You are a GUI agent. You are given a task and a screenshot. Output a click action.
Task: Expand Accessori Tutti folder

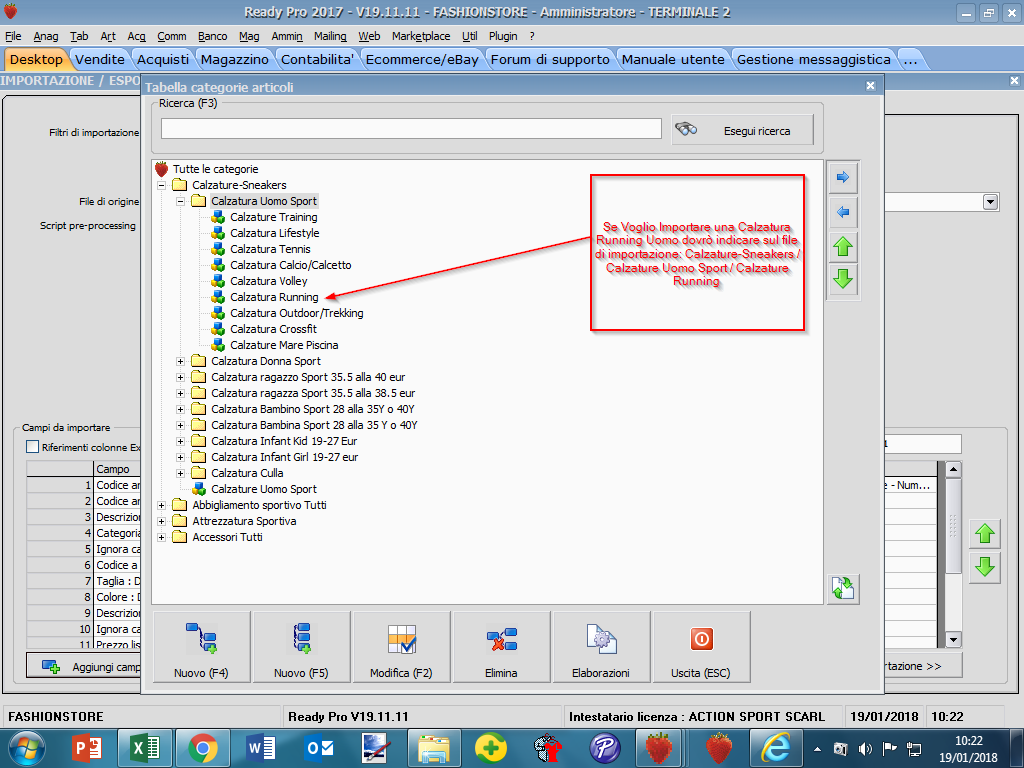[161, 537]
